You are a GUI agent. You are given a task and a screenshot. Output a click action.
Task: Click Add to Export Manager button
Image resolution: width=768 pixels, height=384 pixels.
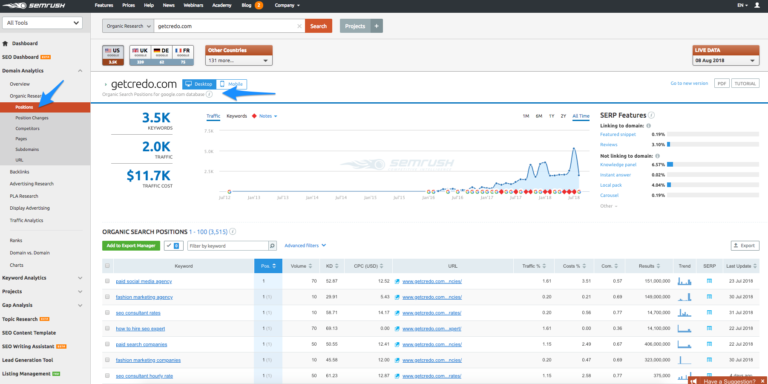[131, 245]
